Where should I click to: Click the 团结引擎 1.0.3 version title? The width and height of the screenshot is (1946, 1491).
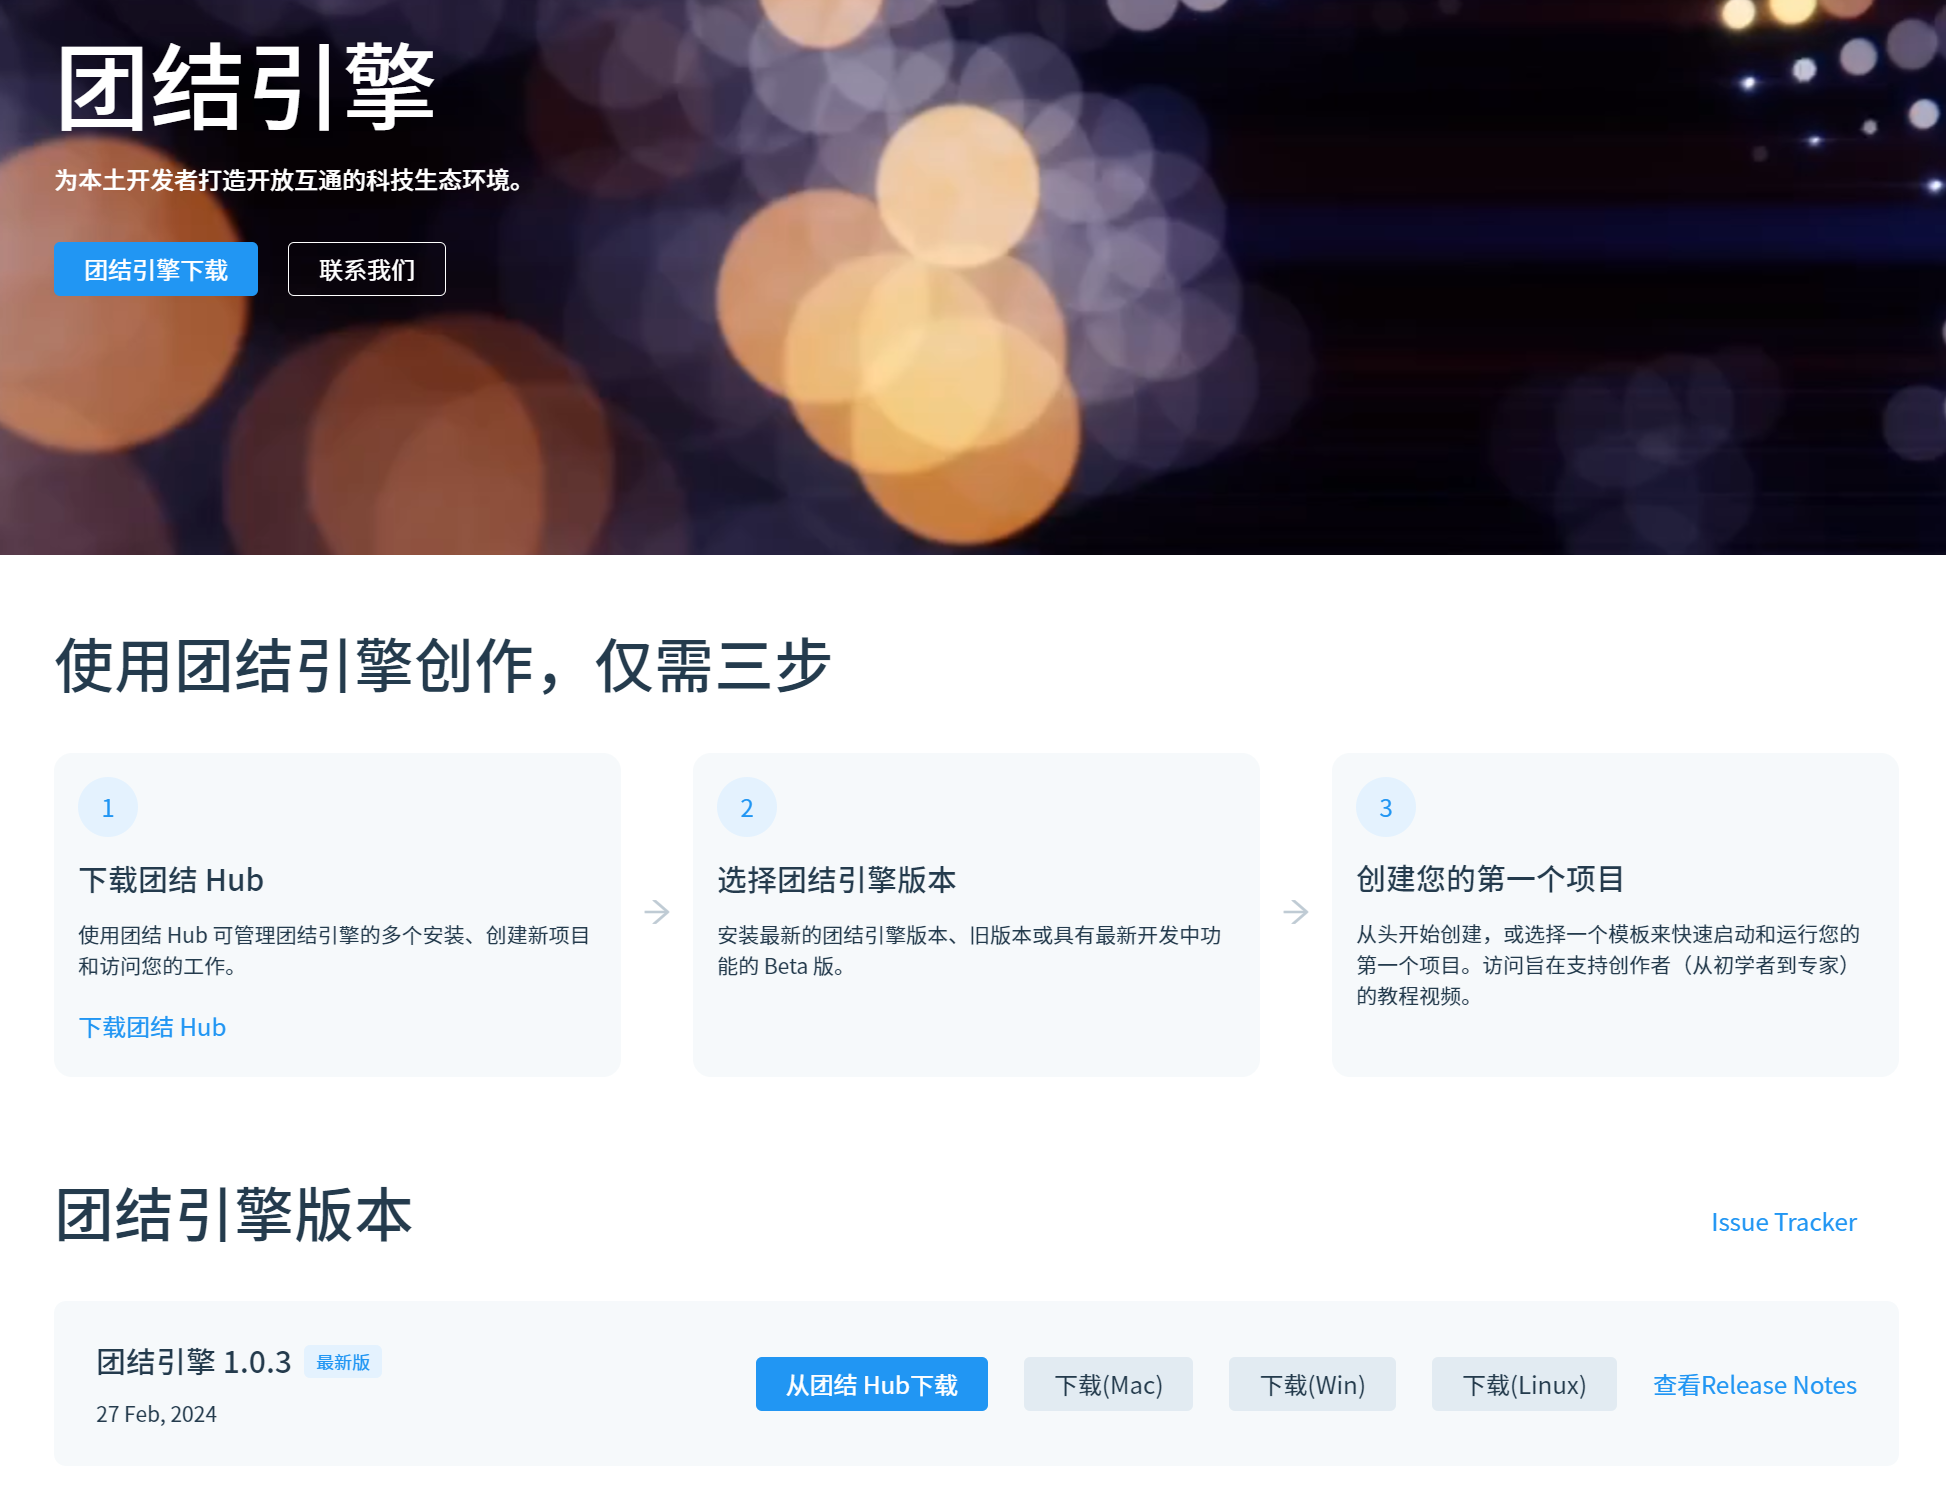[x=193, y=1362]
